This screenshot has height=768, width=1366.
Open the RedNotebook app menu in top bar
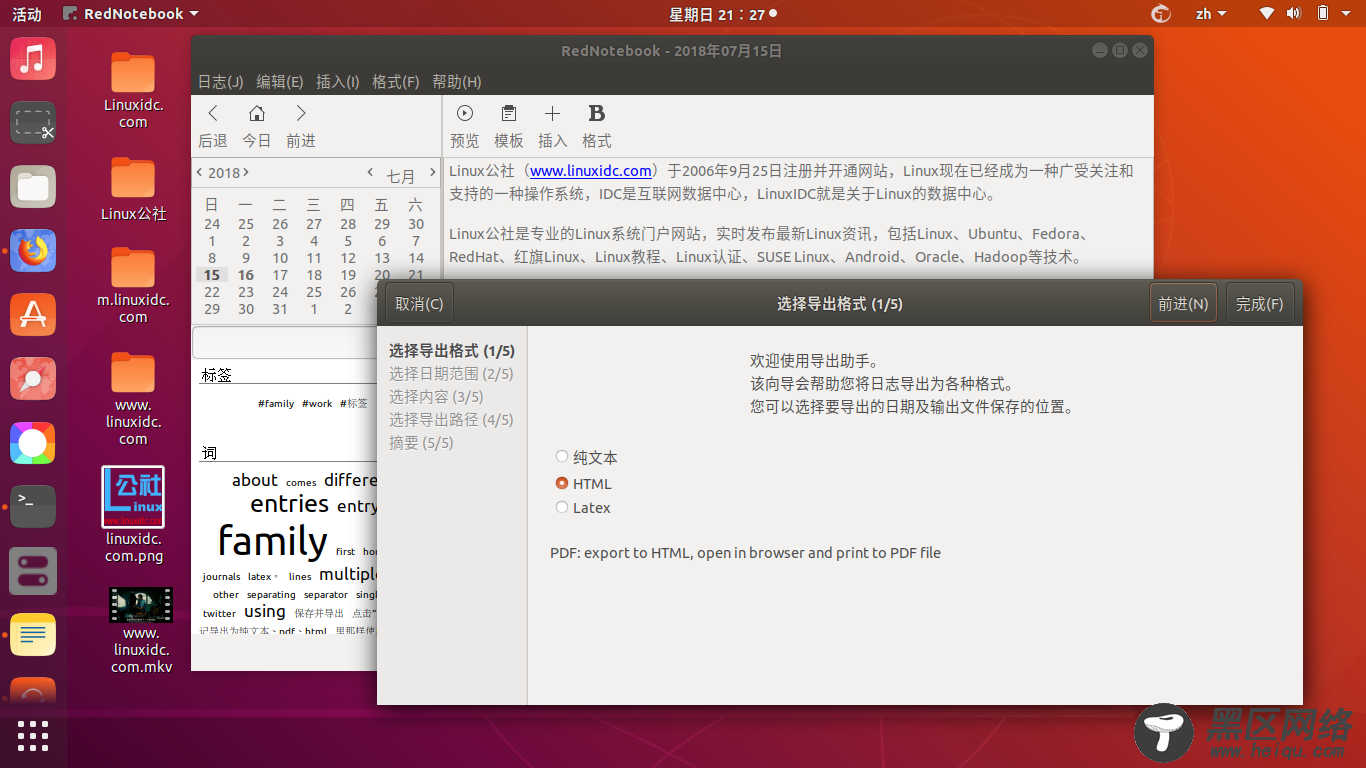(130, 13)
